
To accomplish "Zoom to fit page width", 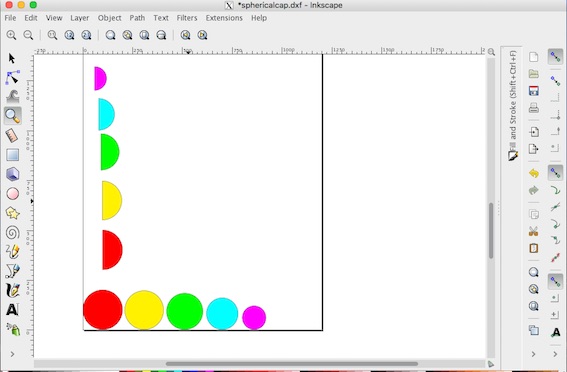I will pos(161,35).
